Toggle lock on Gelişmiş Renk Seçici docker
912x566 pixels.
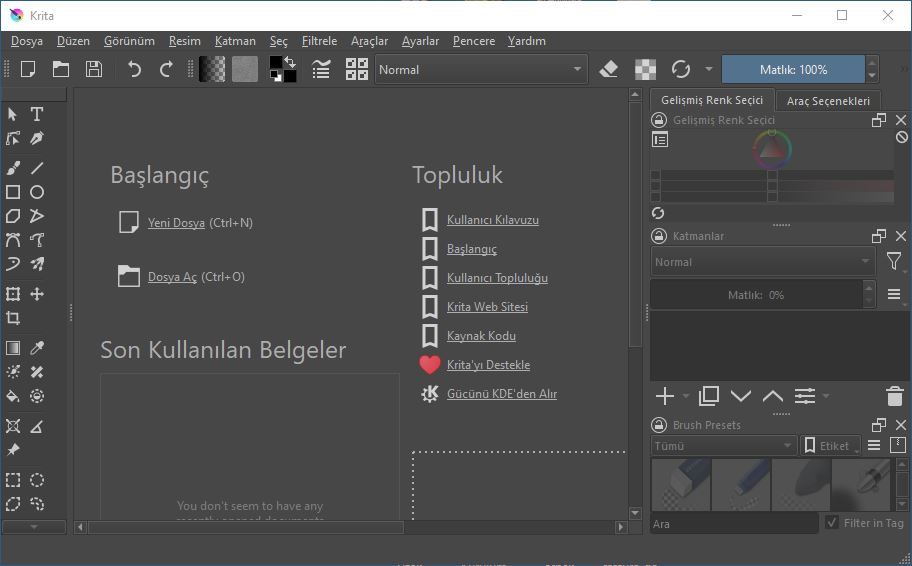(x=658, y=120)
